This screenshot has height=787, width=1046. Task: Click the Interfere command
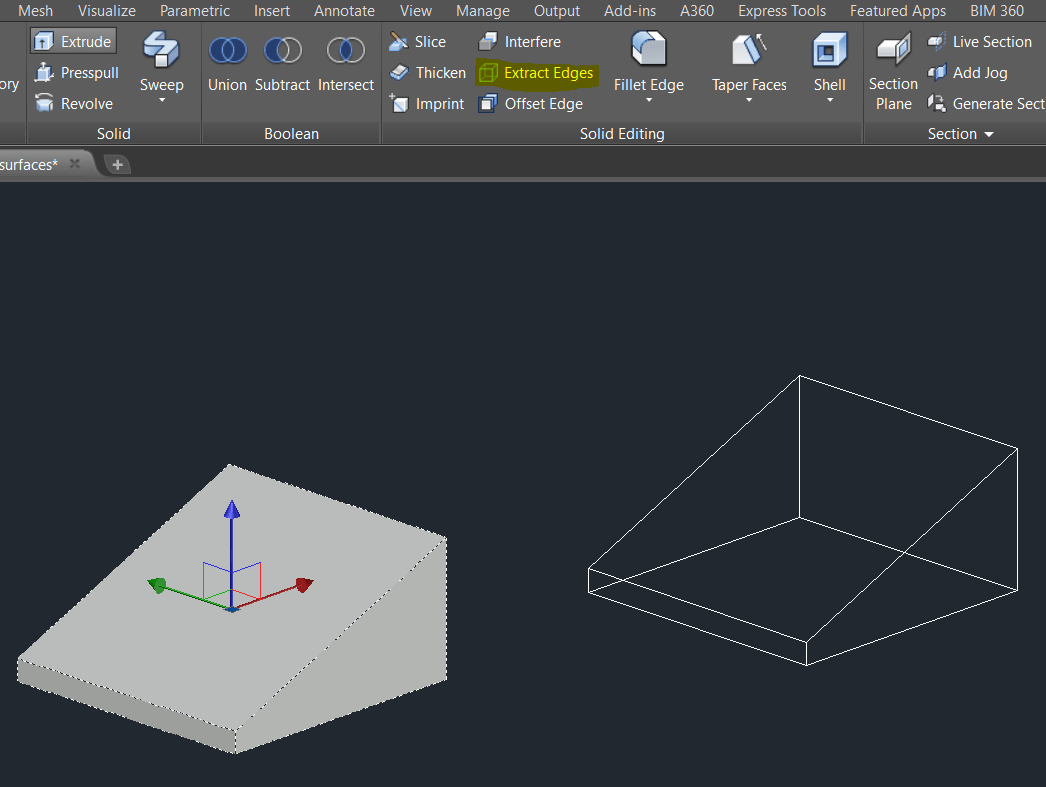click(529, 41)
